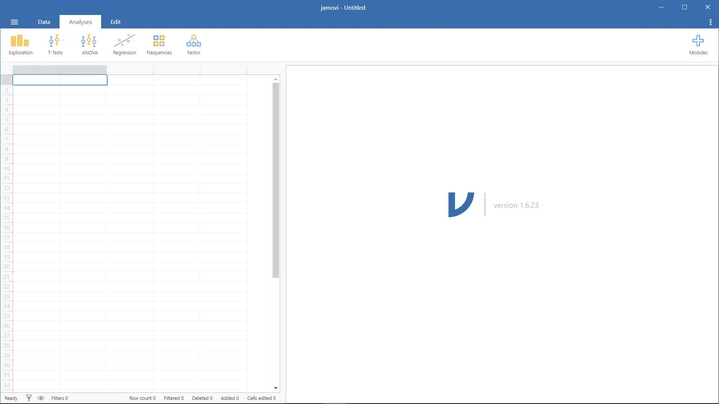Switch to the Edit tab
This screenshot has height=404, width=719.
point(116,22)
